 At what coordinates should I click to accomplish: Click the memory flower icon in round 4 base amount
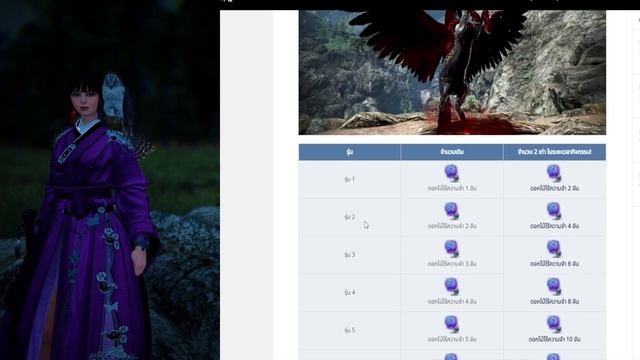tap(451, 287)
